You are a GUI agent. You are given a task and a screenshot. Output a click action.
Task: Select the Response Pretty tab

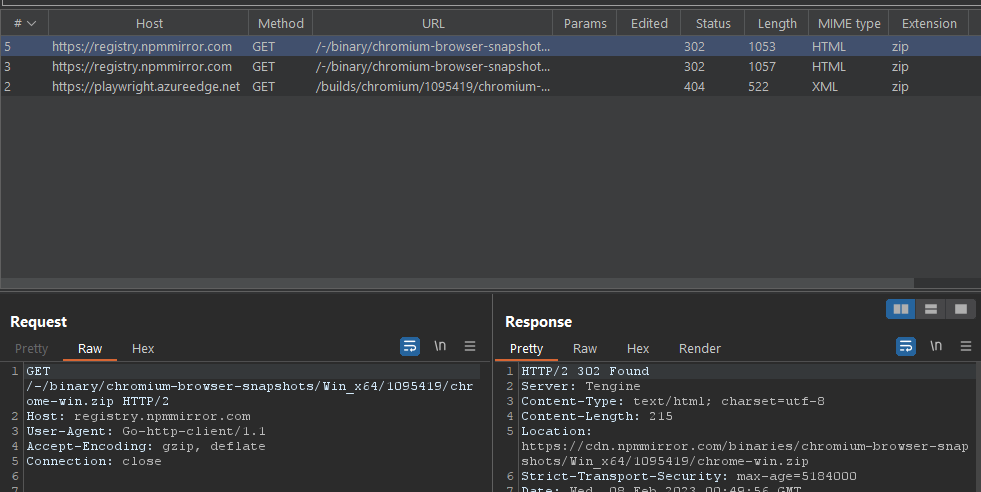526,349
